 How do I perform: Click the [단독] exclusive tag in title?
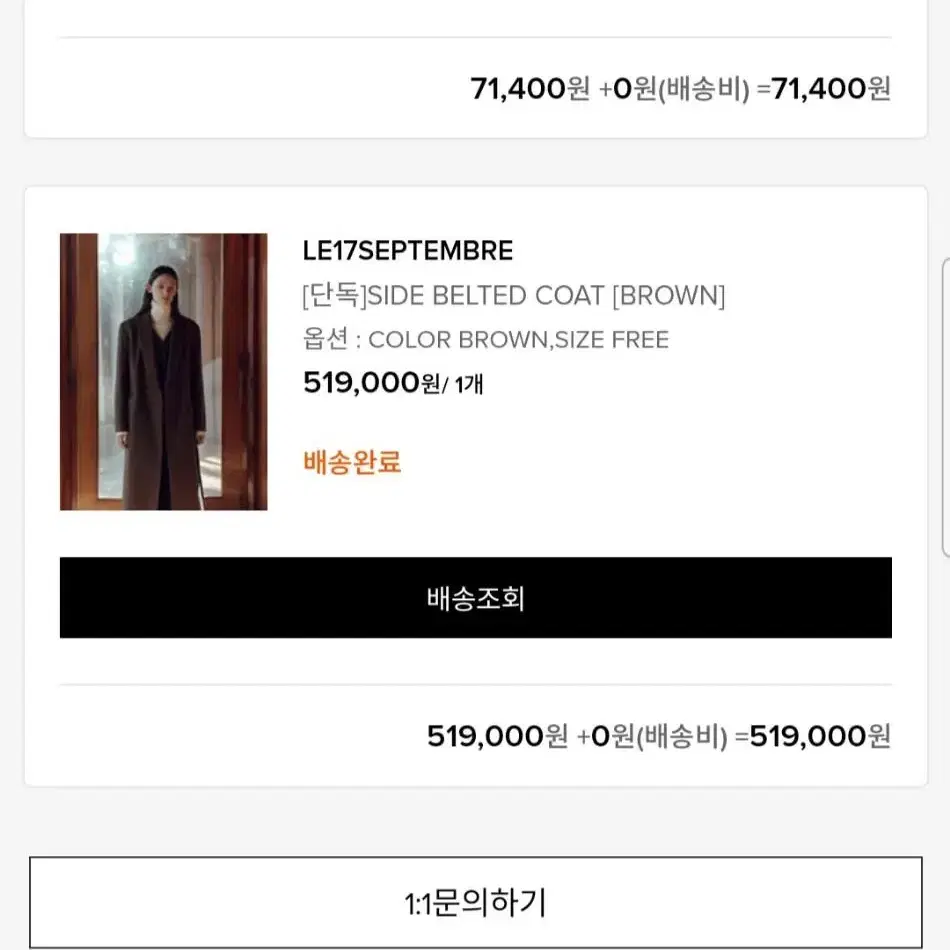coord(334,296)
